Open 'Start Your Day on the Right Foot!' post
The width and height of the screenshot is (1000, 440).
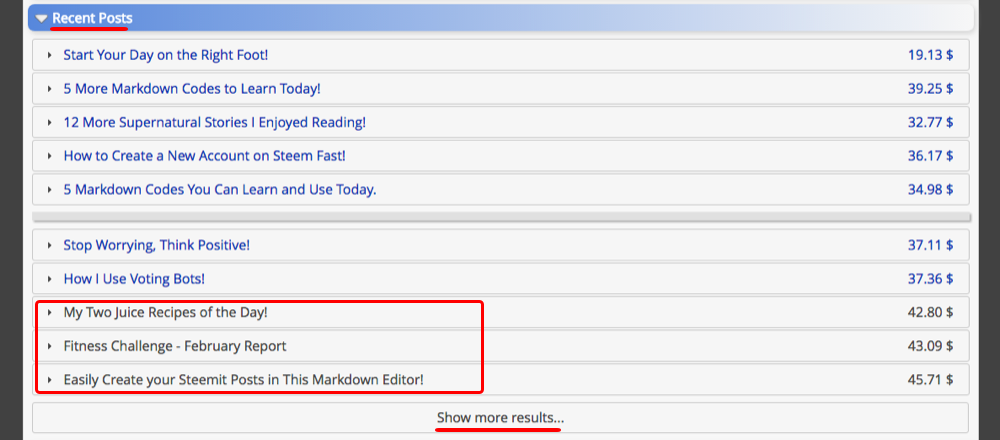point(166,55)
